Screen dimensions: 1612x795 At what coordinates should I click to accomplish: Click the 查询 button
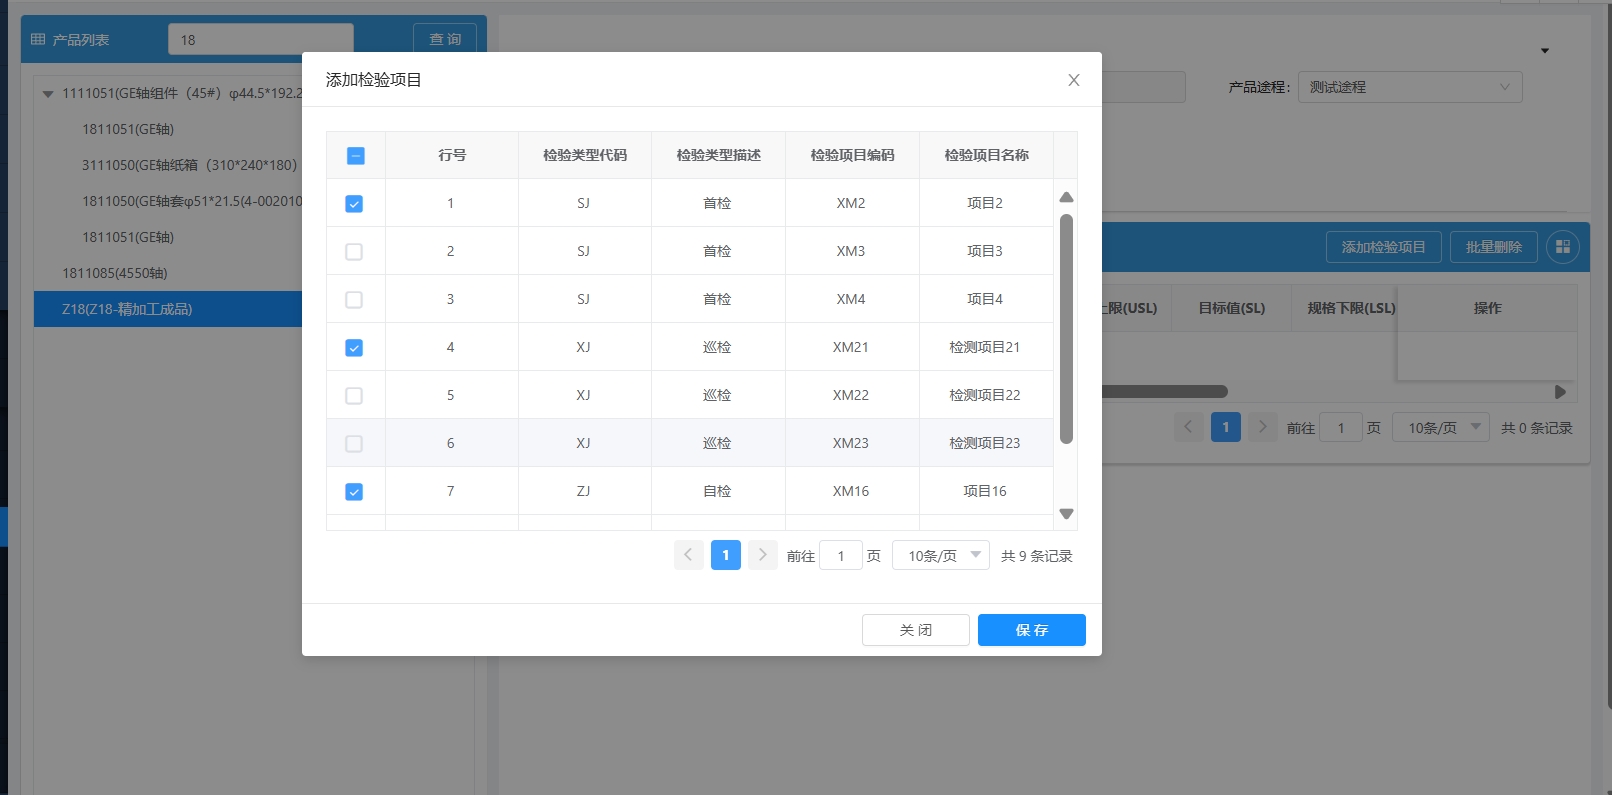click(445, 39)
